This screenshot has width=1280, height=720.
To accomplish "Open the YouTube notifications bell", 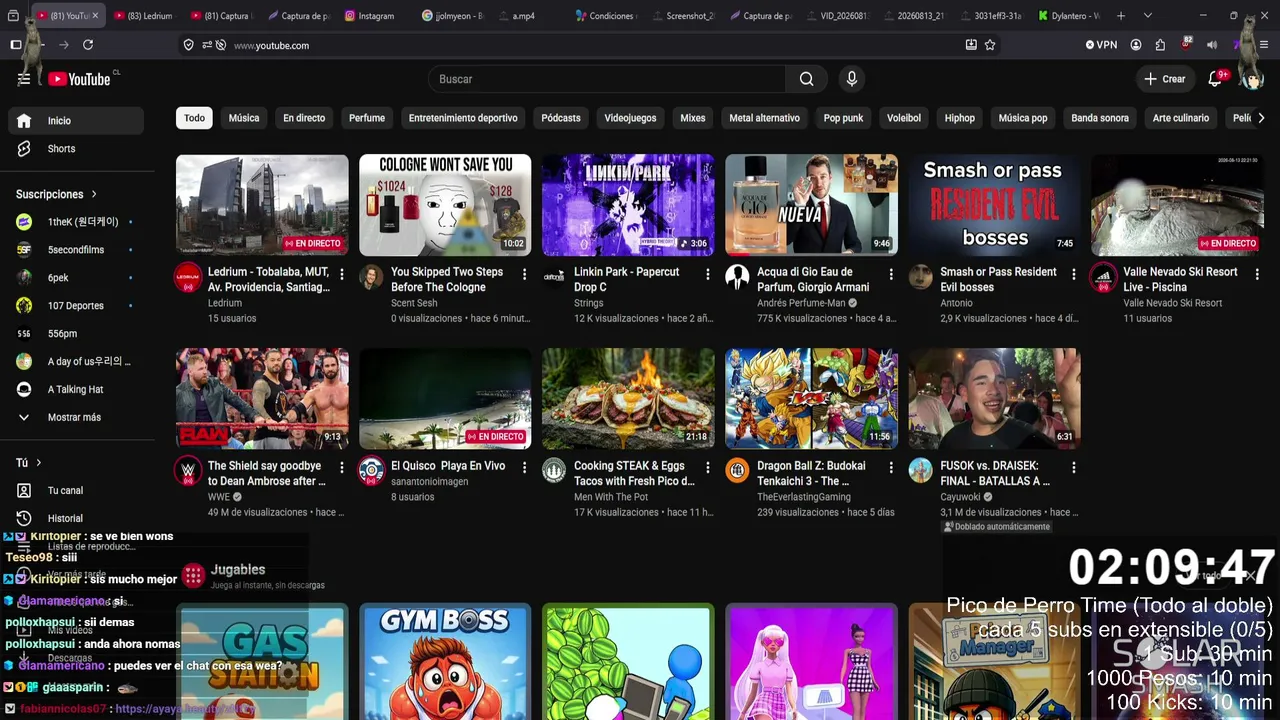I will (1216, 79).
